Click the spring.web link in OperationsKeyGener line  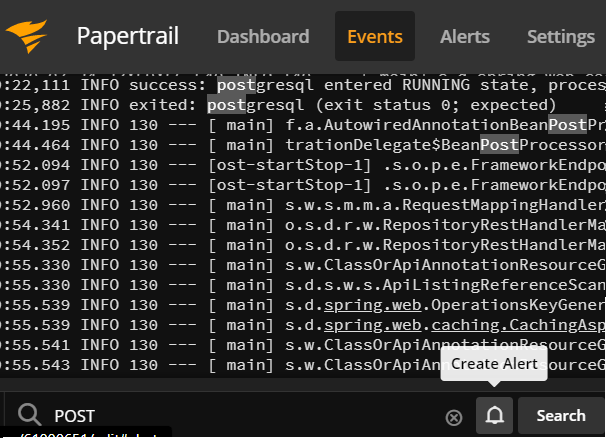pos(373,305)
